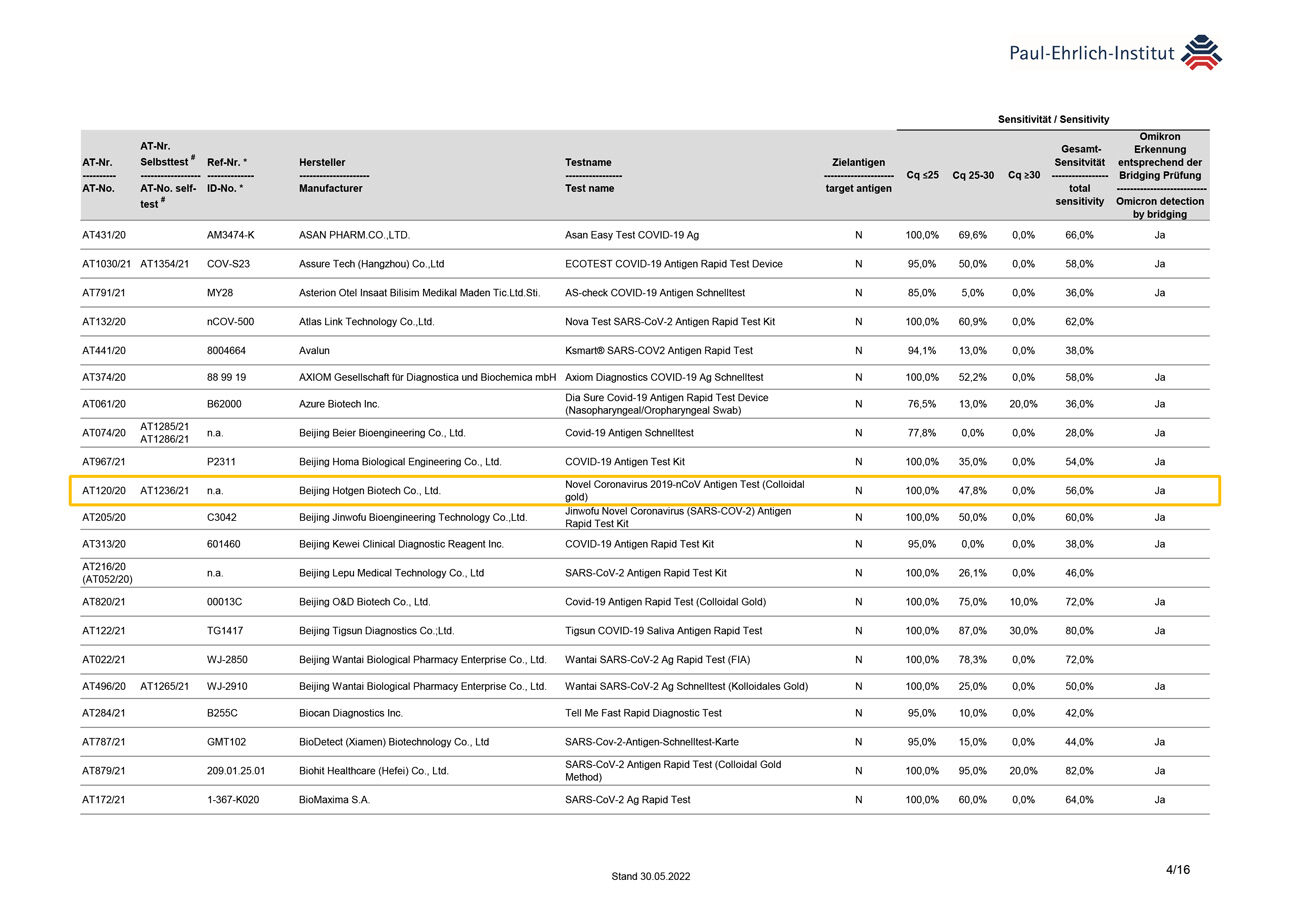The height and width of the screenshot is (919, 1300).
Task: Click the Gesamt-Sensitivität total sensitivity header
Action: point(1079,175)
